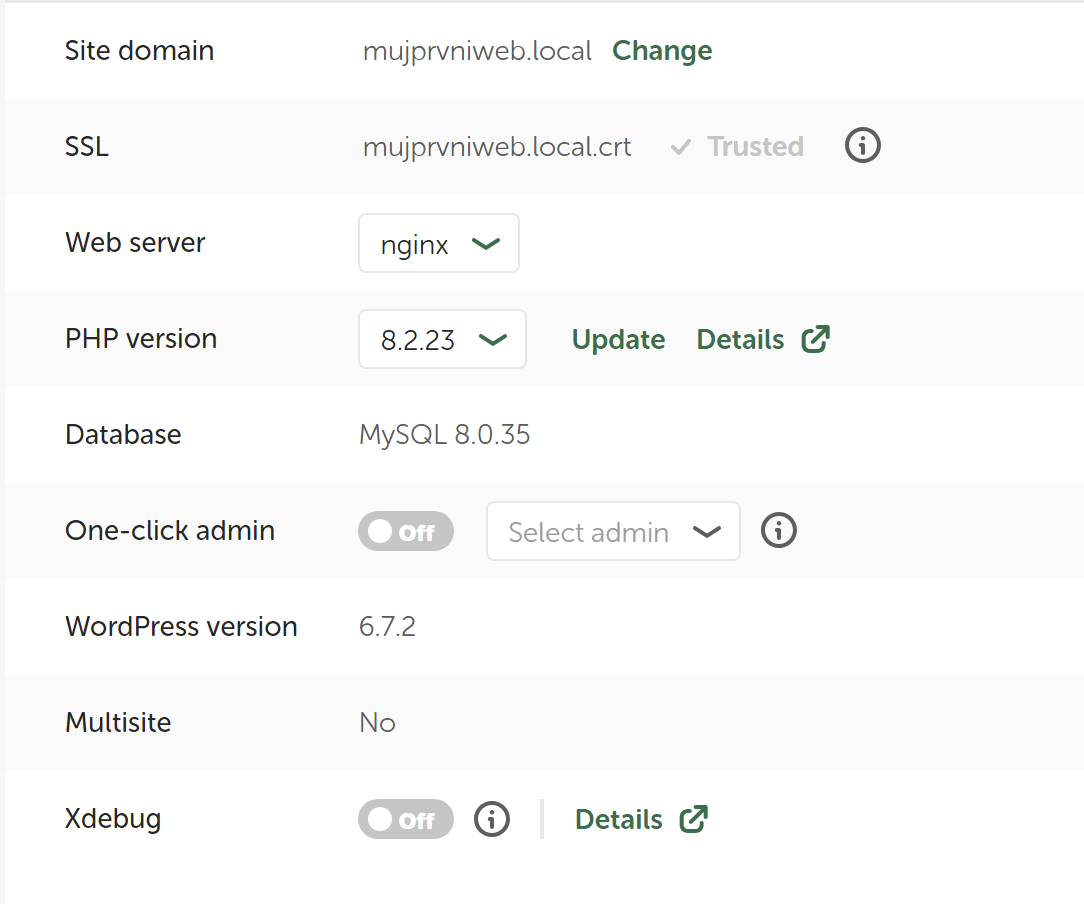Click the One-click admin info icon
Screen dimensions: 1084x904
779,531
